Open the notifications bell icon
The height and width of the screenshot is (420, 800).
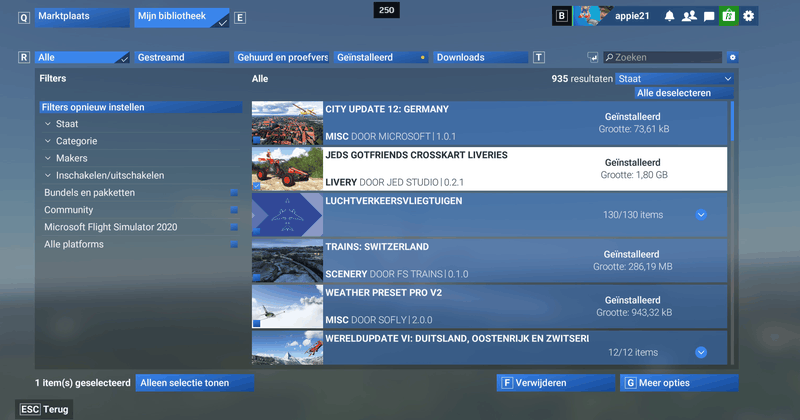pyautogui.click(x=669, y=16)
